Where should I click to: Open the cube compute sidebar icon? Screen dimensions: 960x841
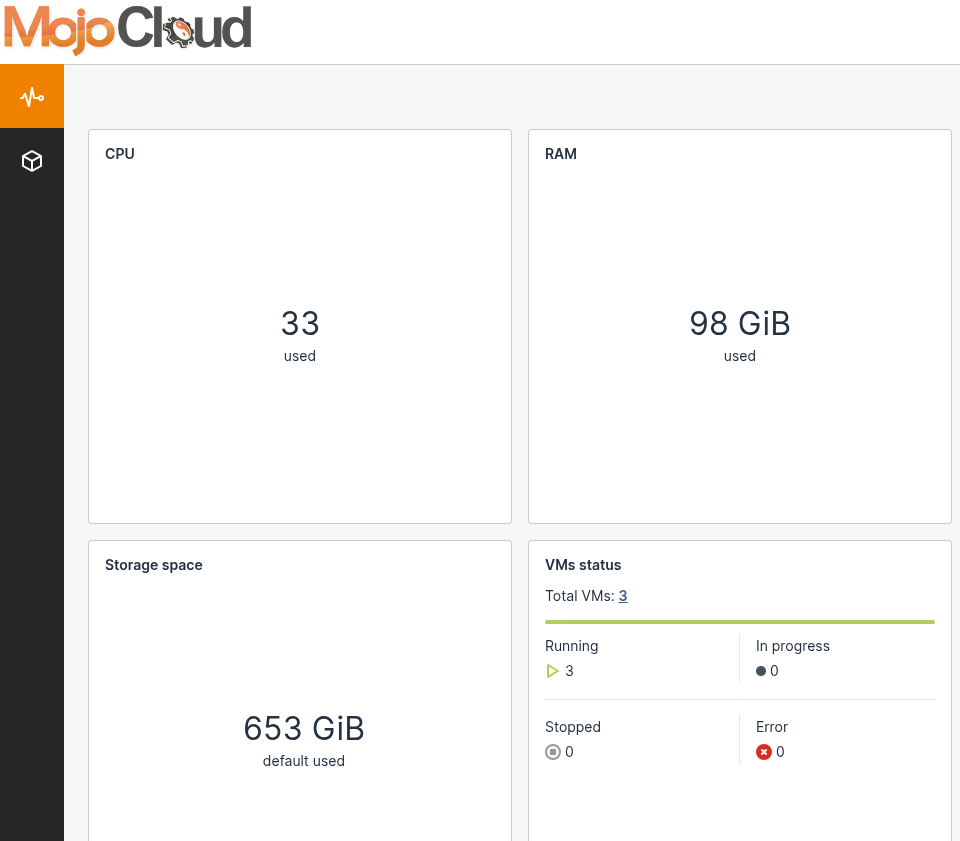(32, 161)
